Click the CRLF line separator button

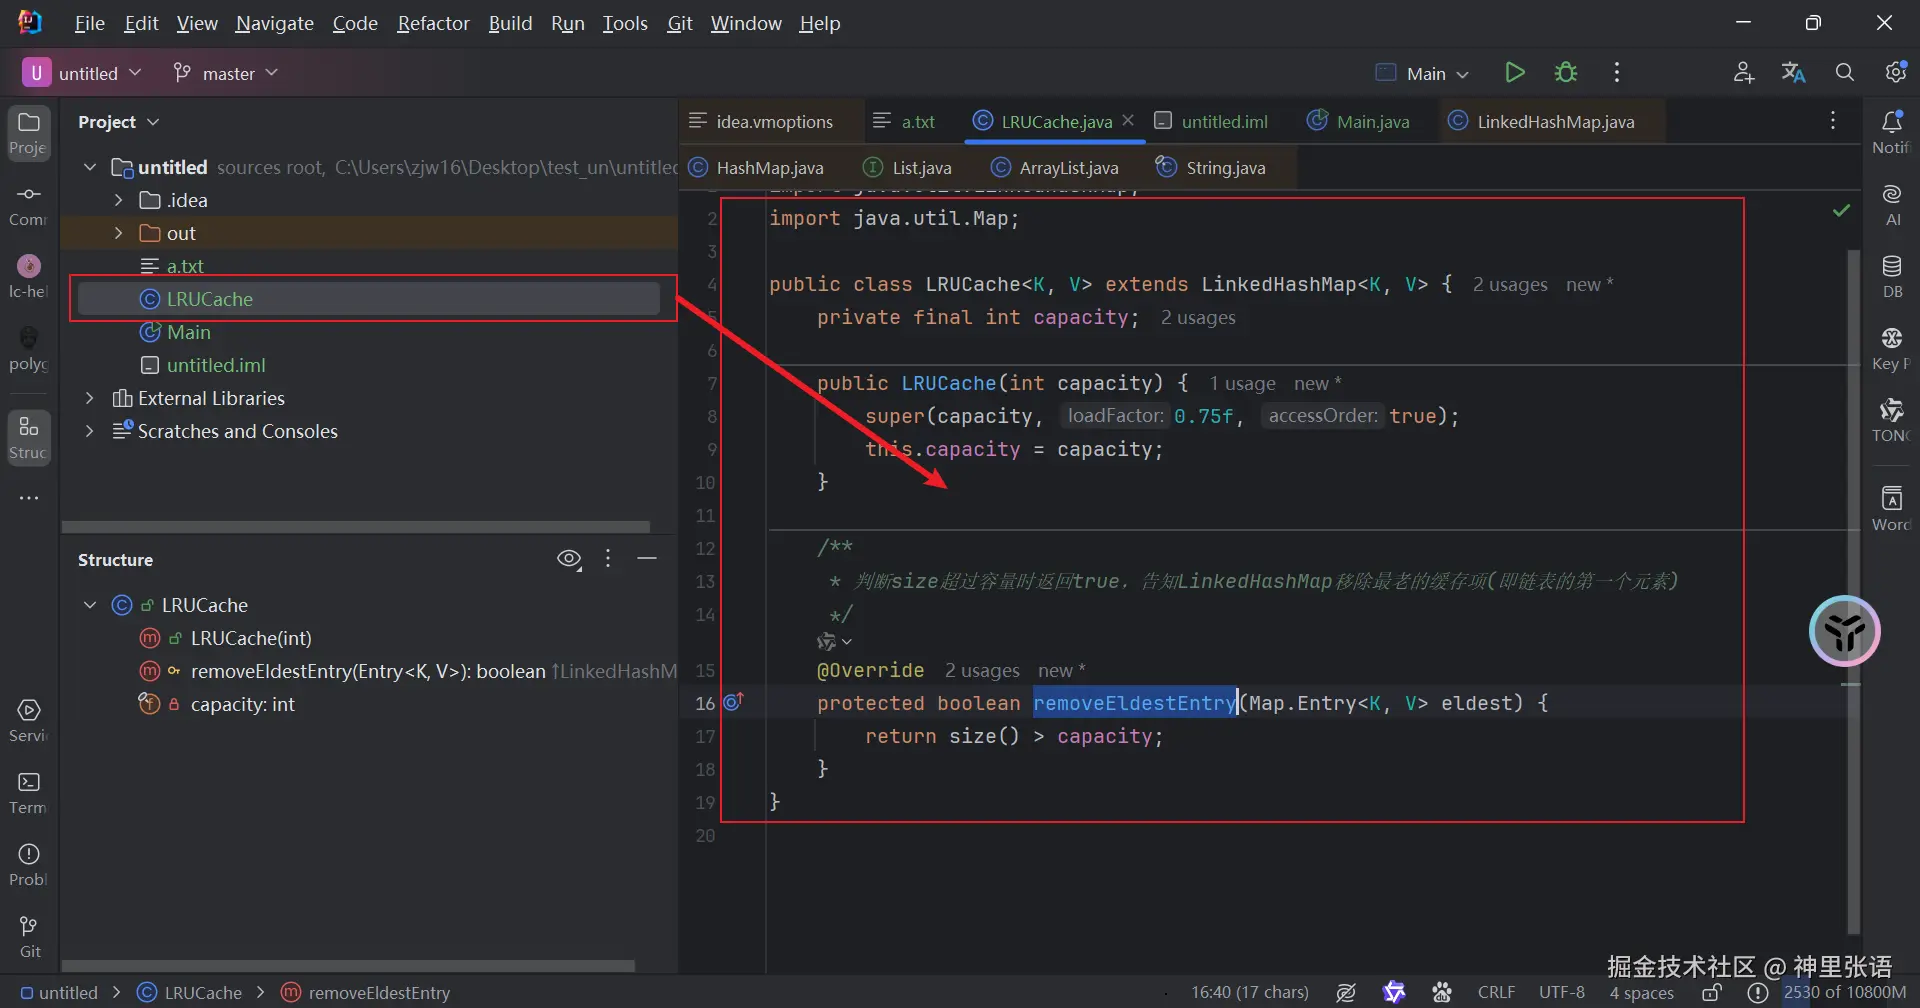(1496, 992)
